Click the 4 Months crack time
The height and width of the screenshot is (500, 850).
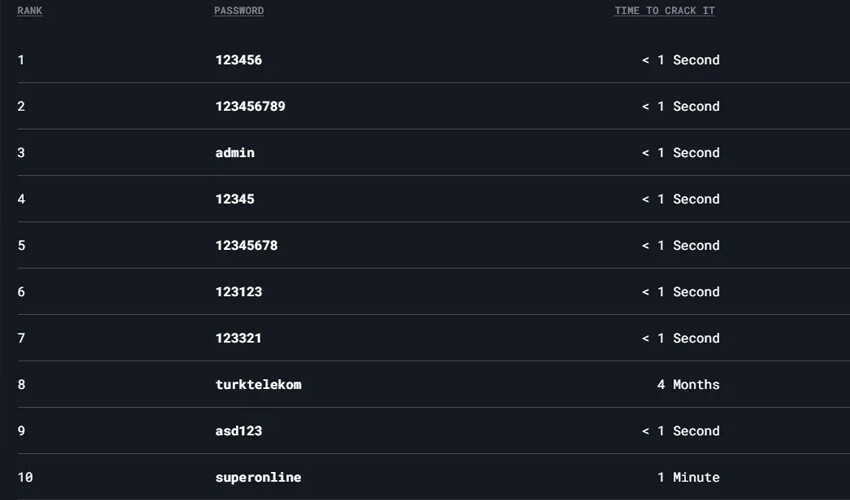[x=688, y=385]
